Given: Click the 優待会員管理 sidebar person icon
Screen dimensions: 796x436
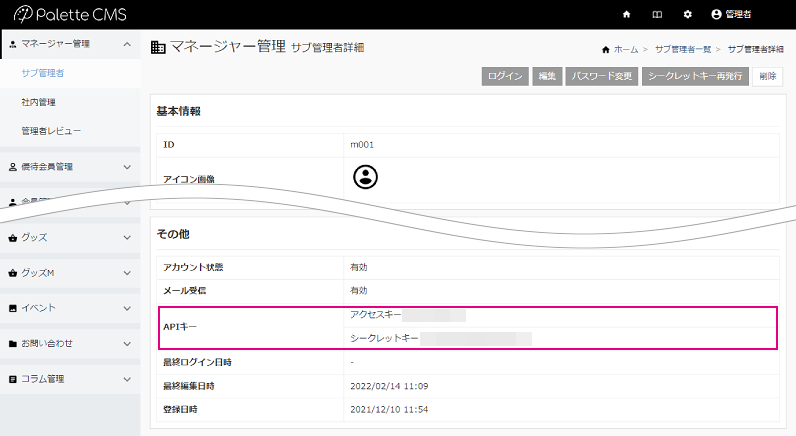Looking at the screenshot, I should pyautogui.click(x=13, y=166).
